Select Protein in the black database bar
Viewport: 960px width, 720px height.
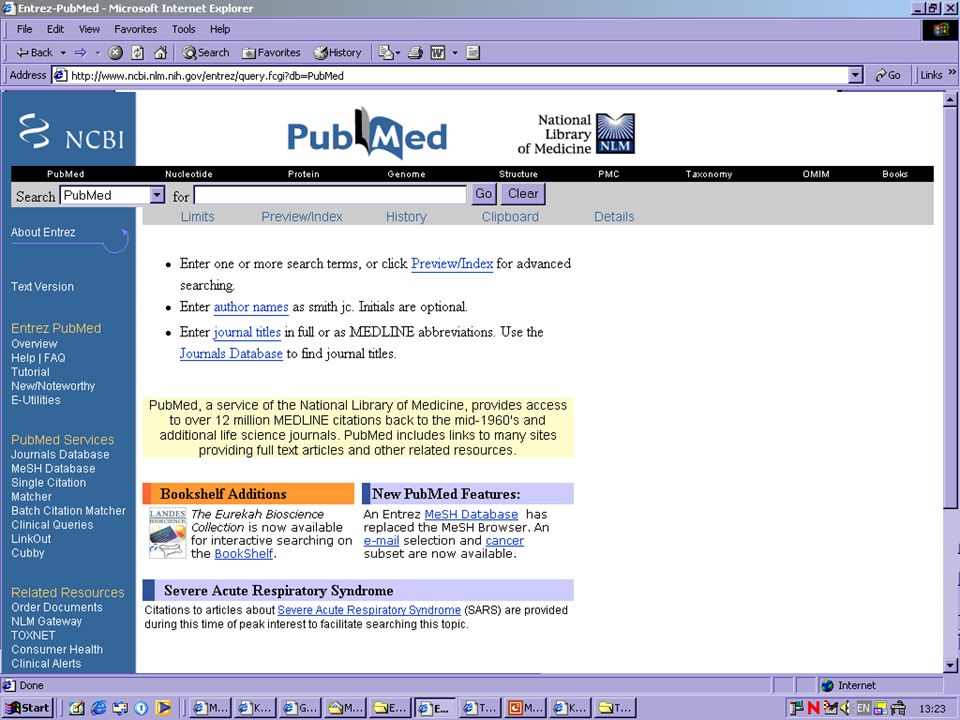[304, 174]
